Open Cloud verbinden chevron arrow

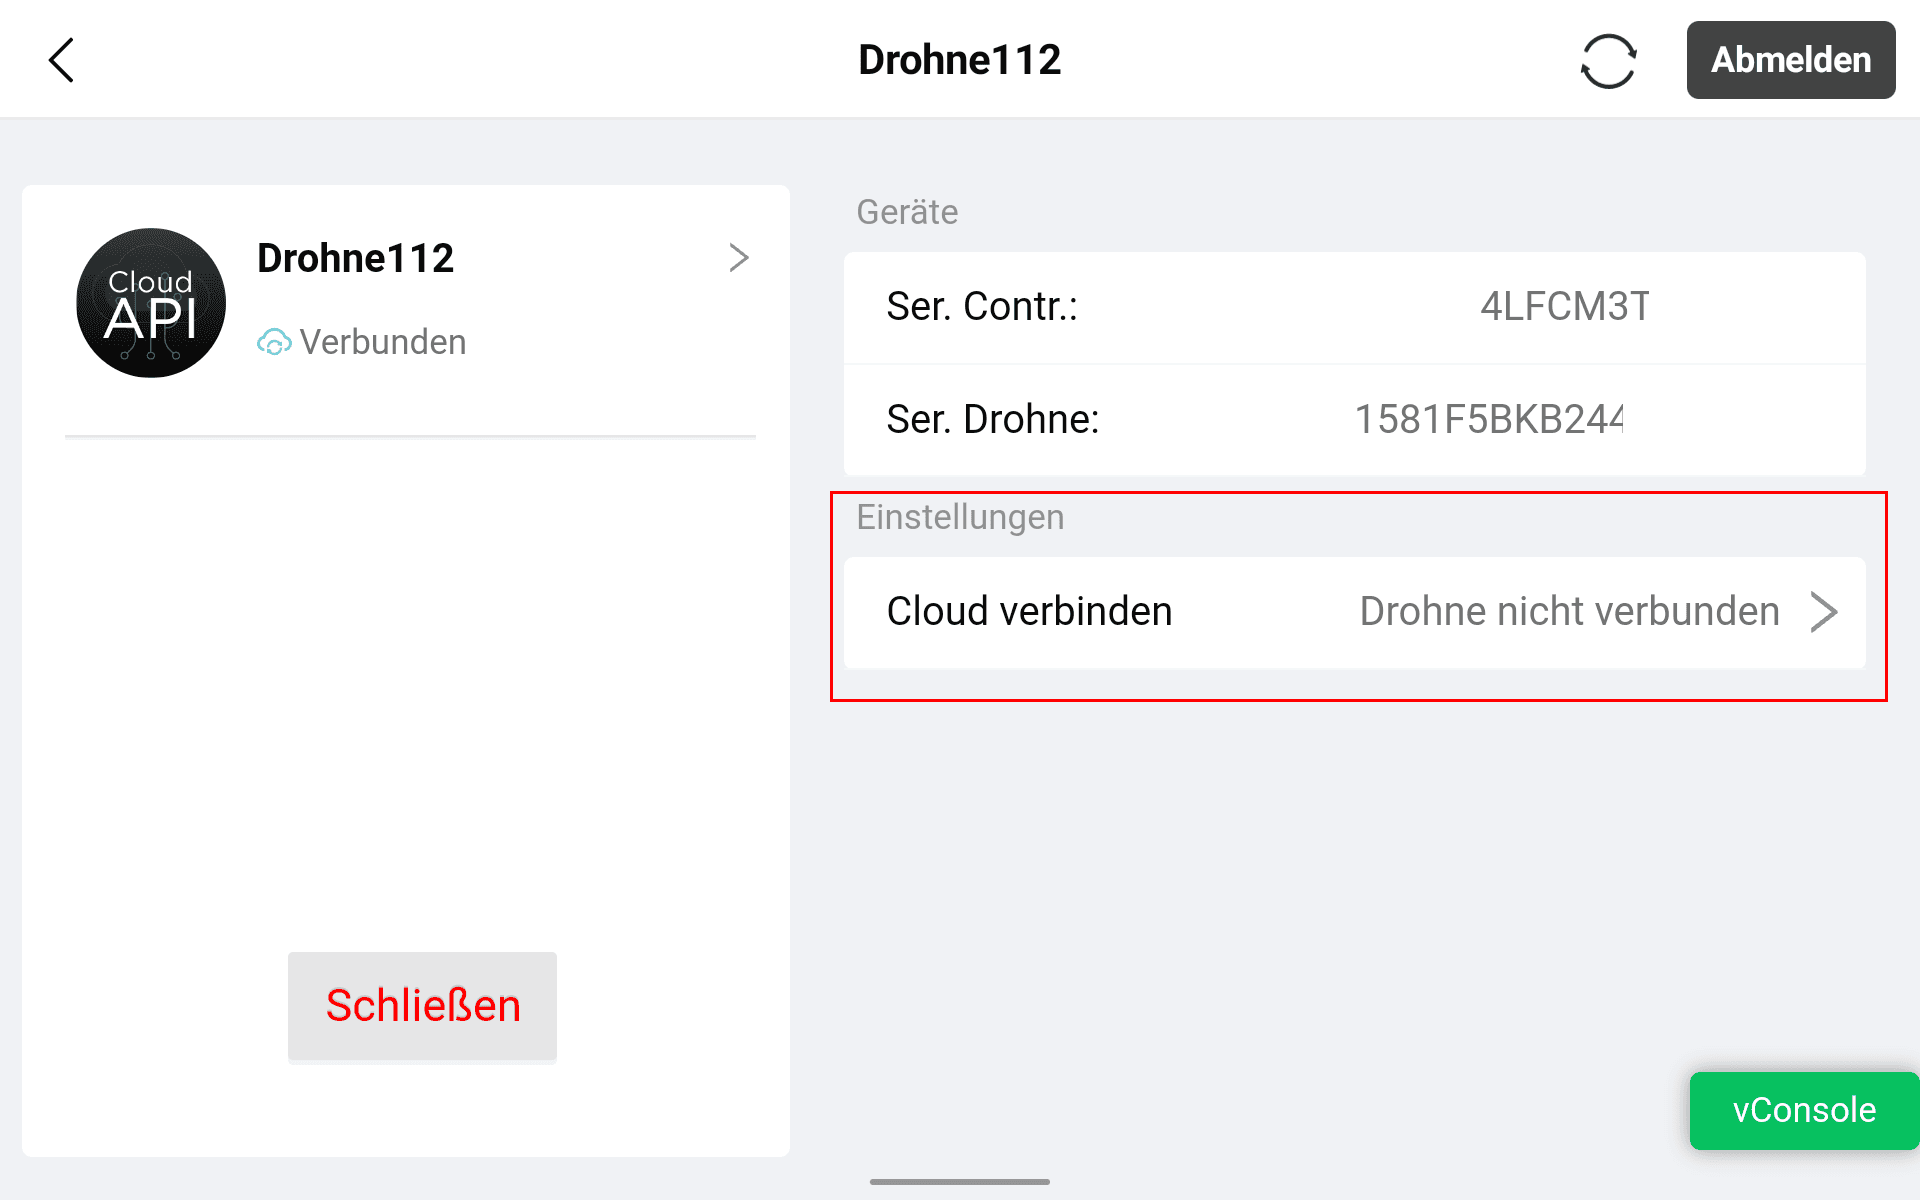(1824, 612)
